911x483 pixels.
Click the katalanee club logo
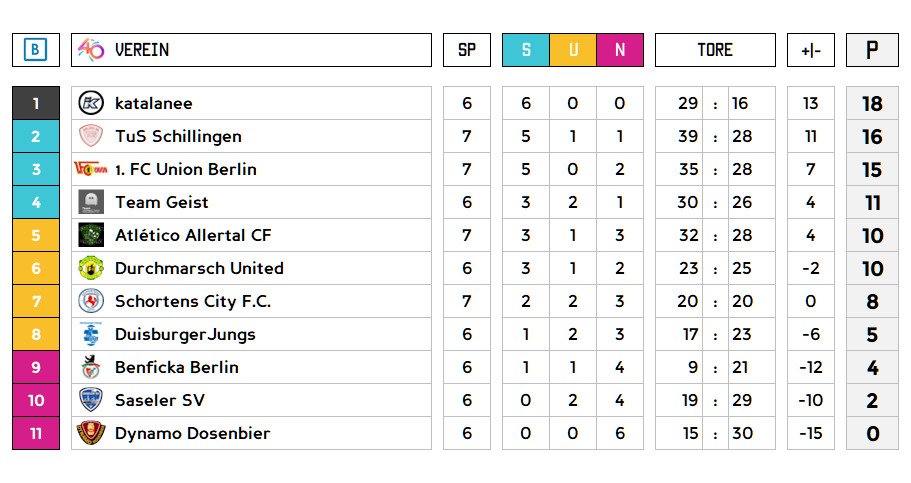click(x=91, y=103)
